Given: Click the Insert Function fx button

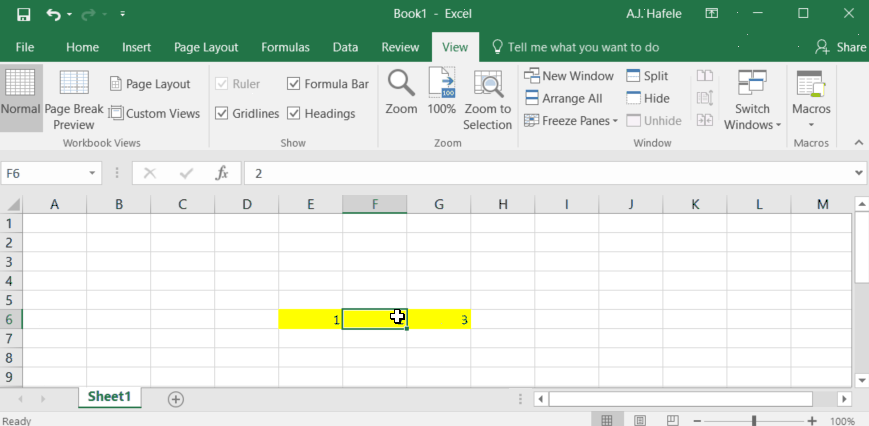Looking at the screenshot, I should [222, 173].
